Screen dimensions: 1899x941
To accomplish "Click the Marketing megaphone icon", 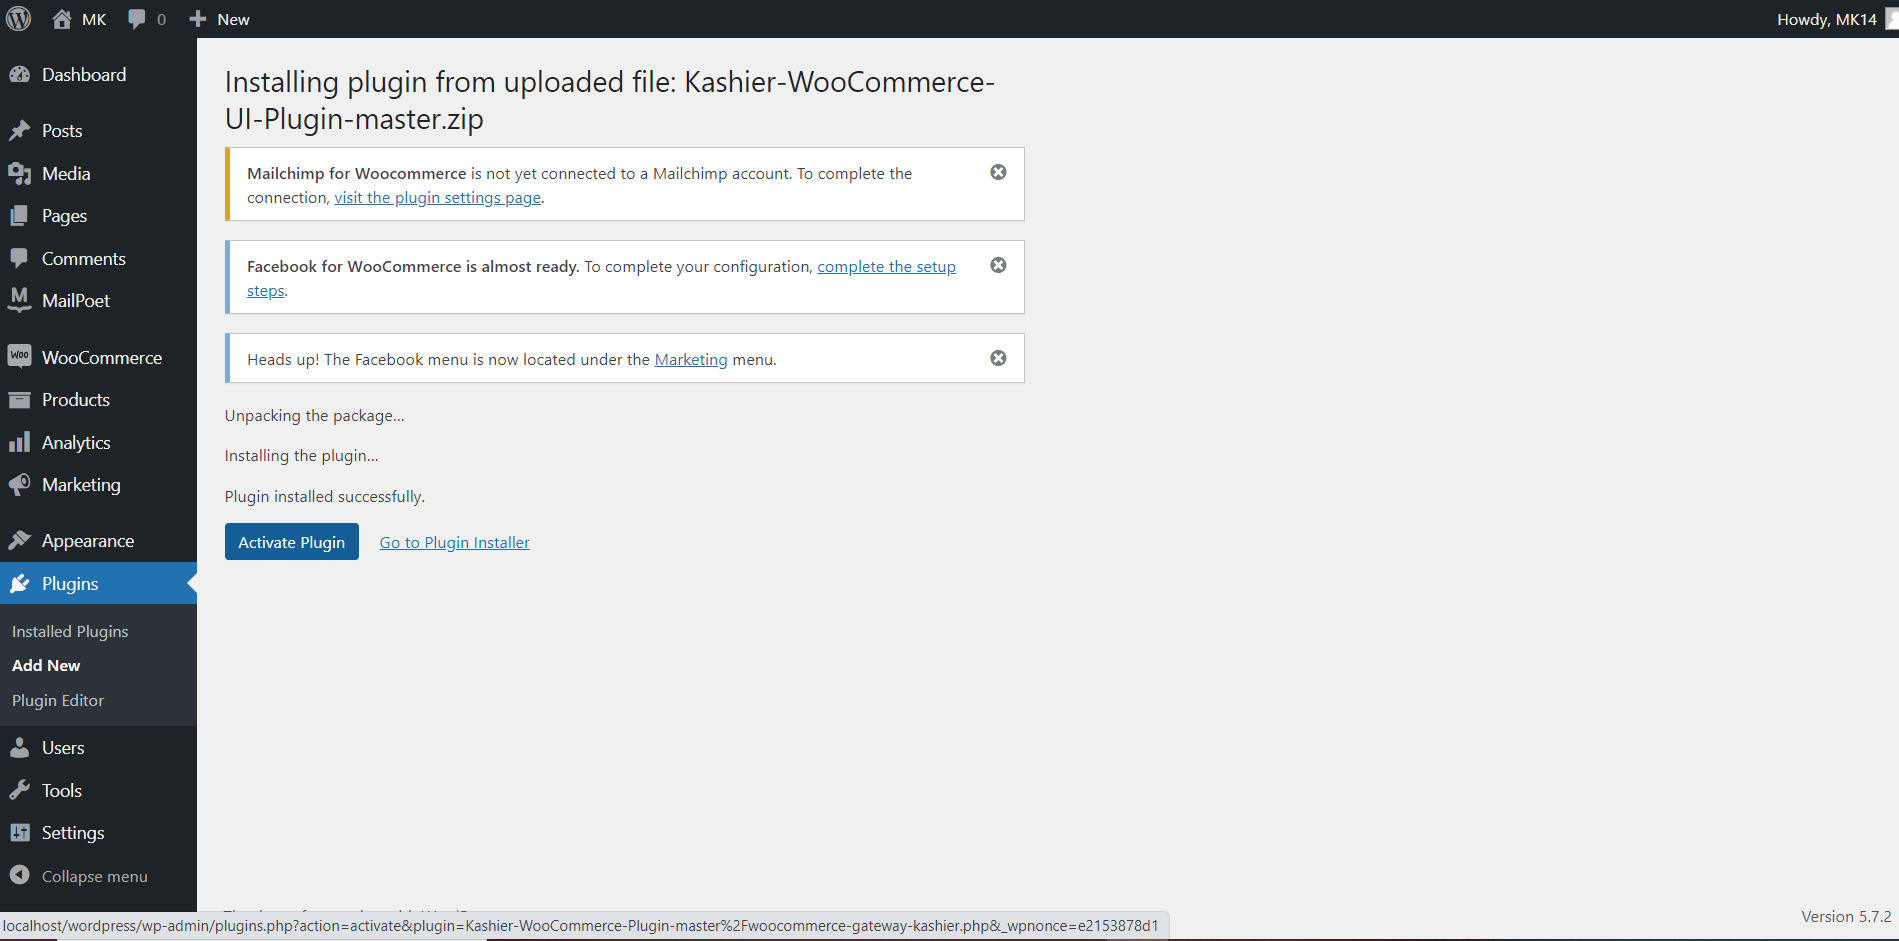I will point(20,485).
